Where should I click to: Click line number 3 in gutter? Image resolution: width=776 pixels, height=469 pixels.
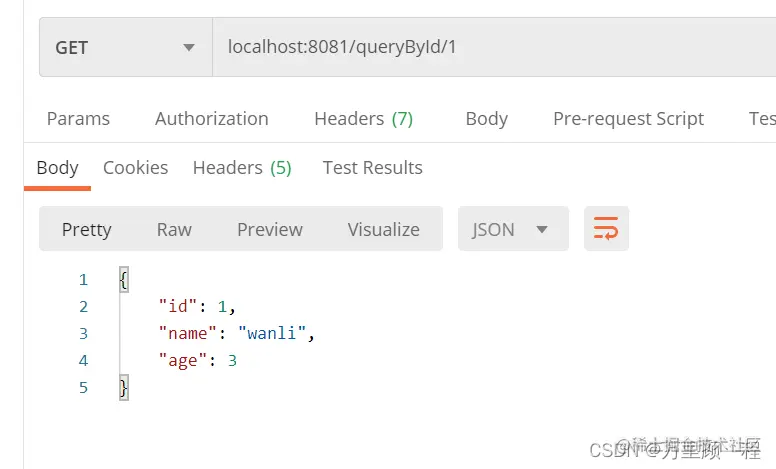tap(83, 334)
